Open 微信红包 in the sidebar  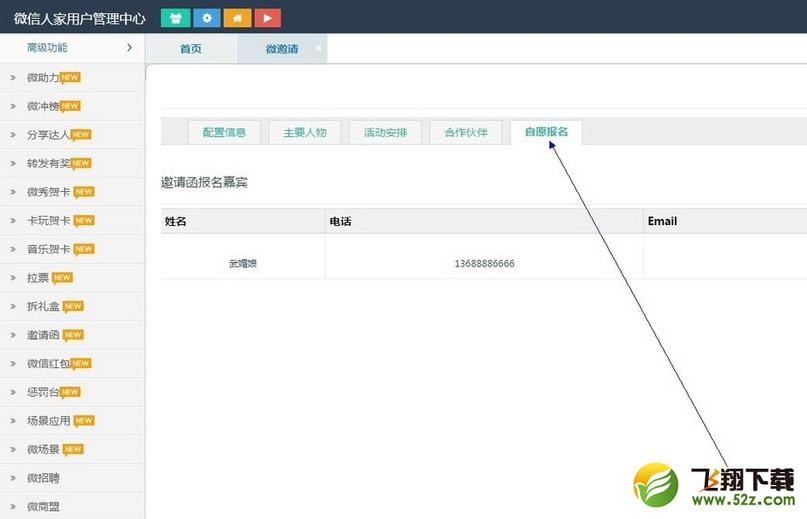72,364
